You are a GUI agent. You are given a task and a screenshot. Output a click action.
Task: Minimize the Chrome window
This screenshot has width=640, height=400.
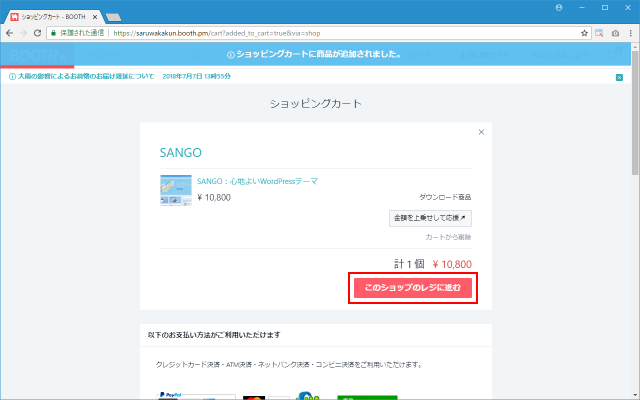pos(582,7)
